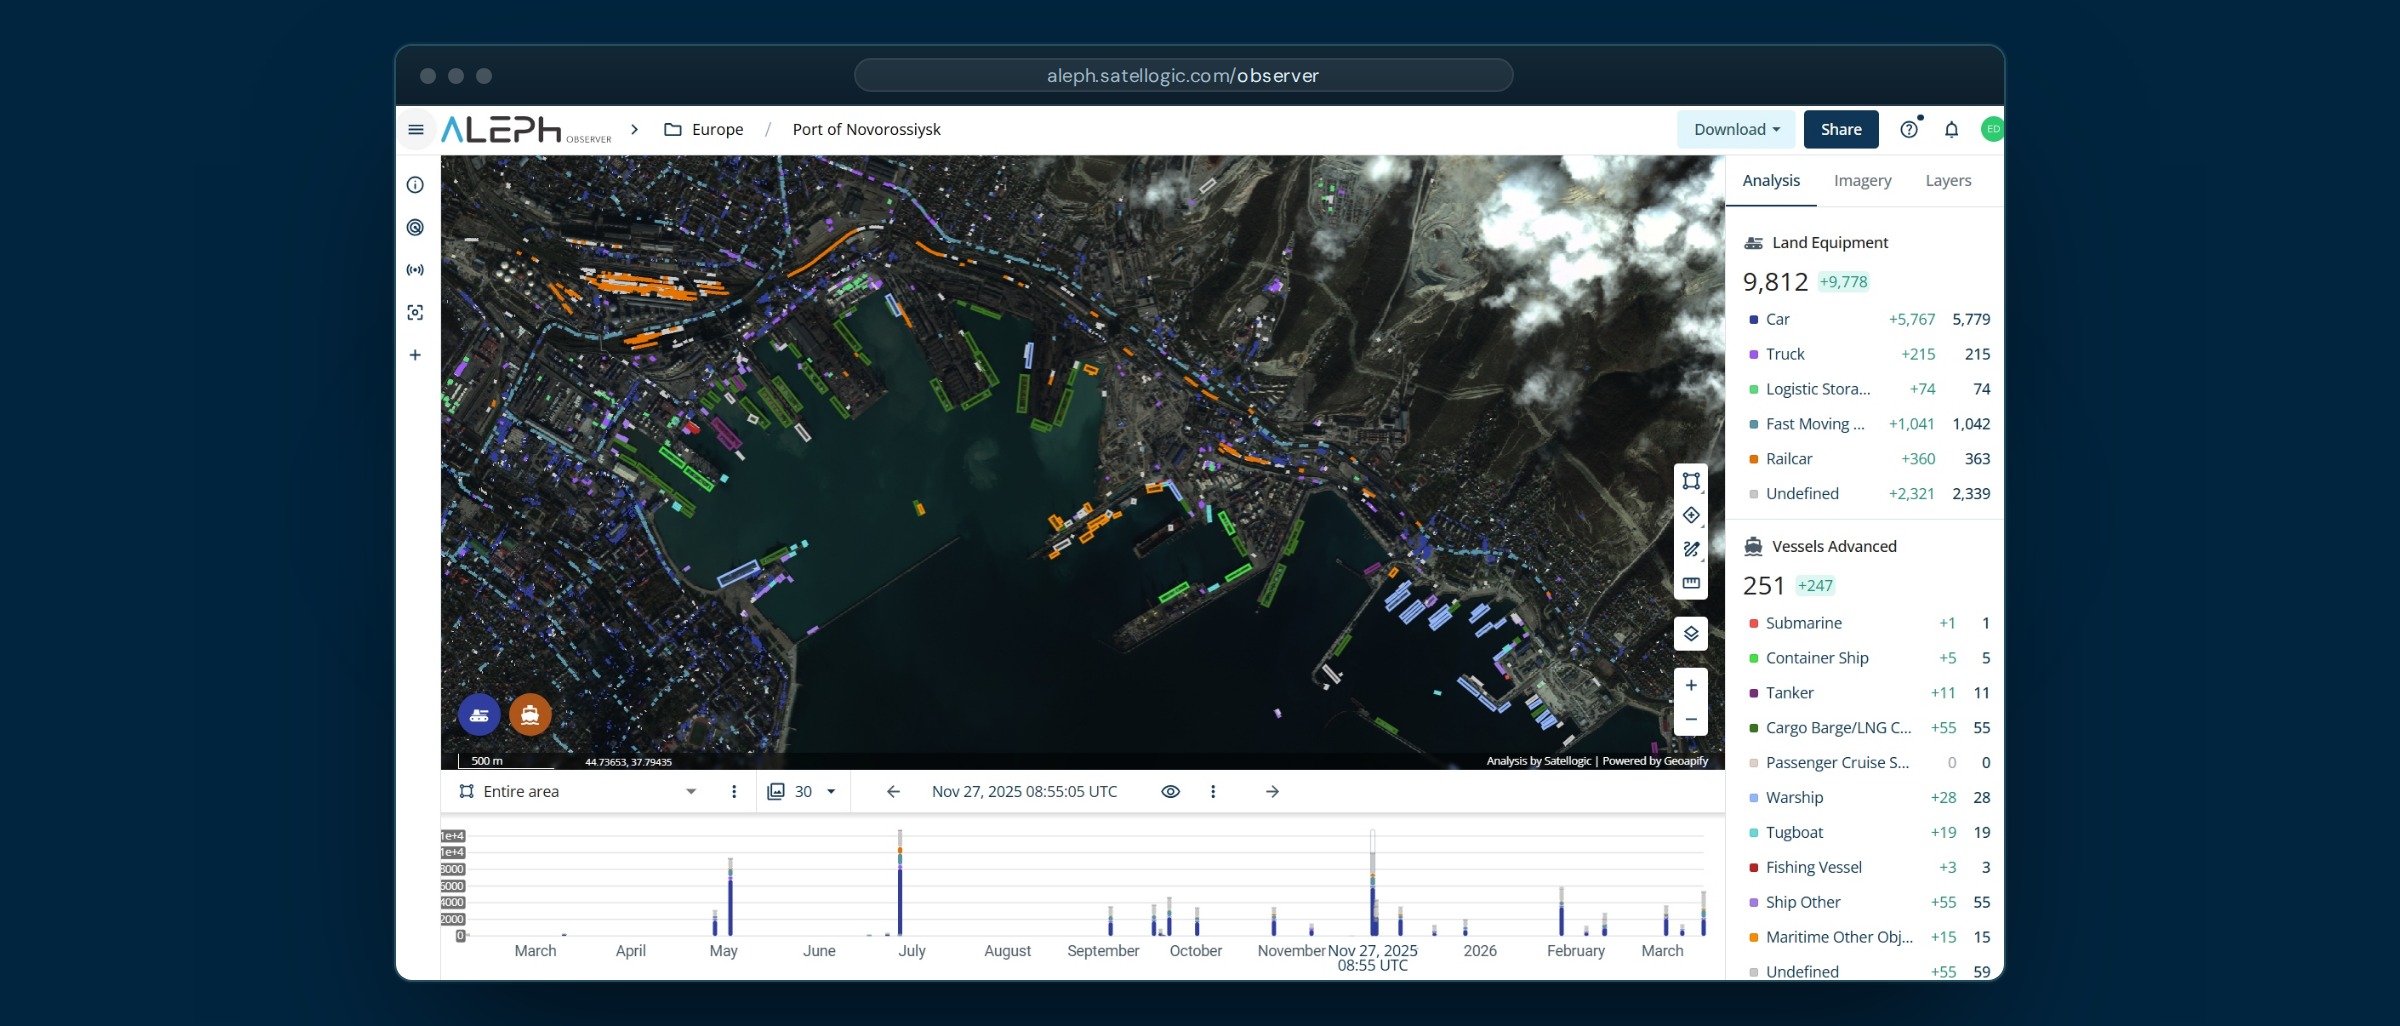2400x1026 pixels.
Task: Open the map layers stack icon
Action: pos(1691,633)
